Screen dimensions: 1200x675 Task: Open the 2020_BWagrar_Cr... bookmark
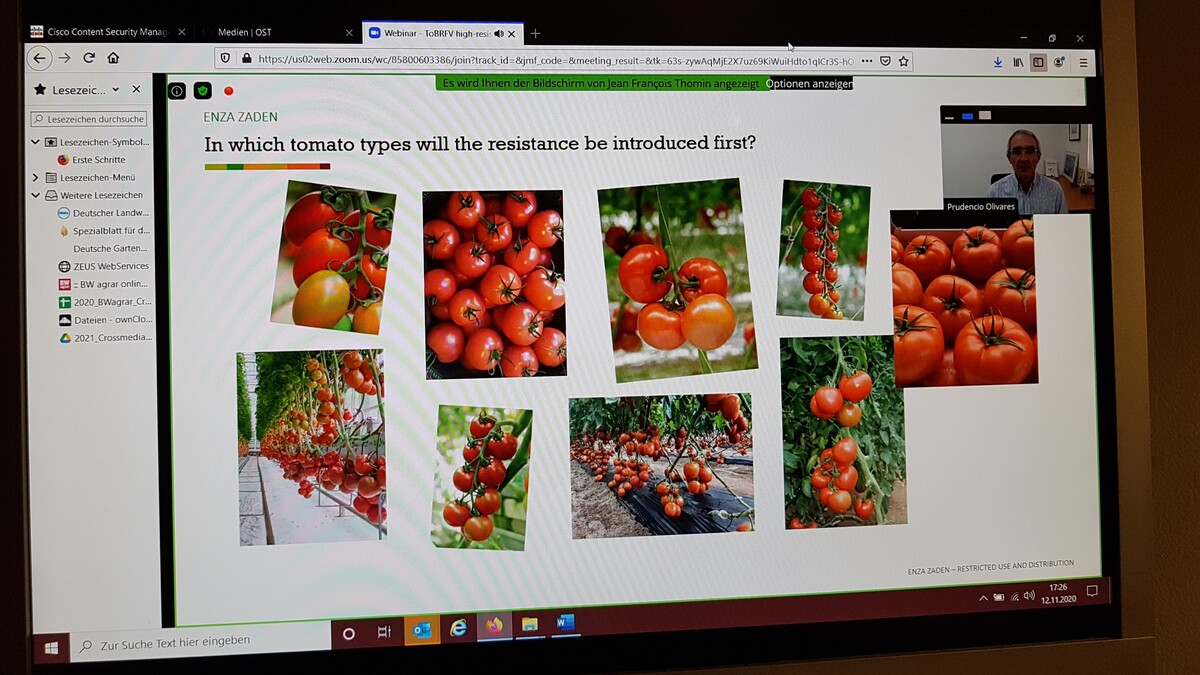coord(104,302)
